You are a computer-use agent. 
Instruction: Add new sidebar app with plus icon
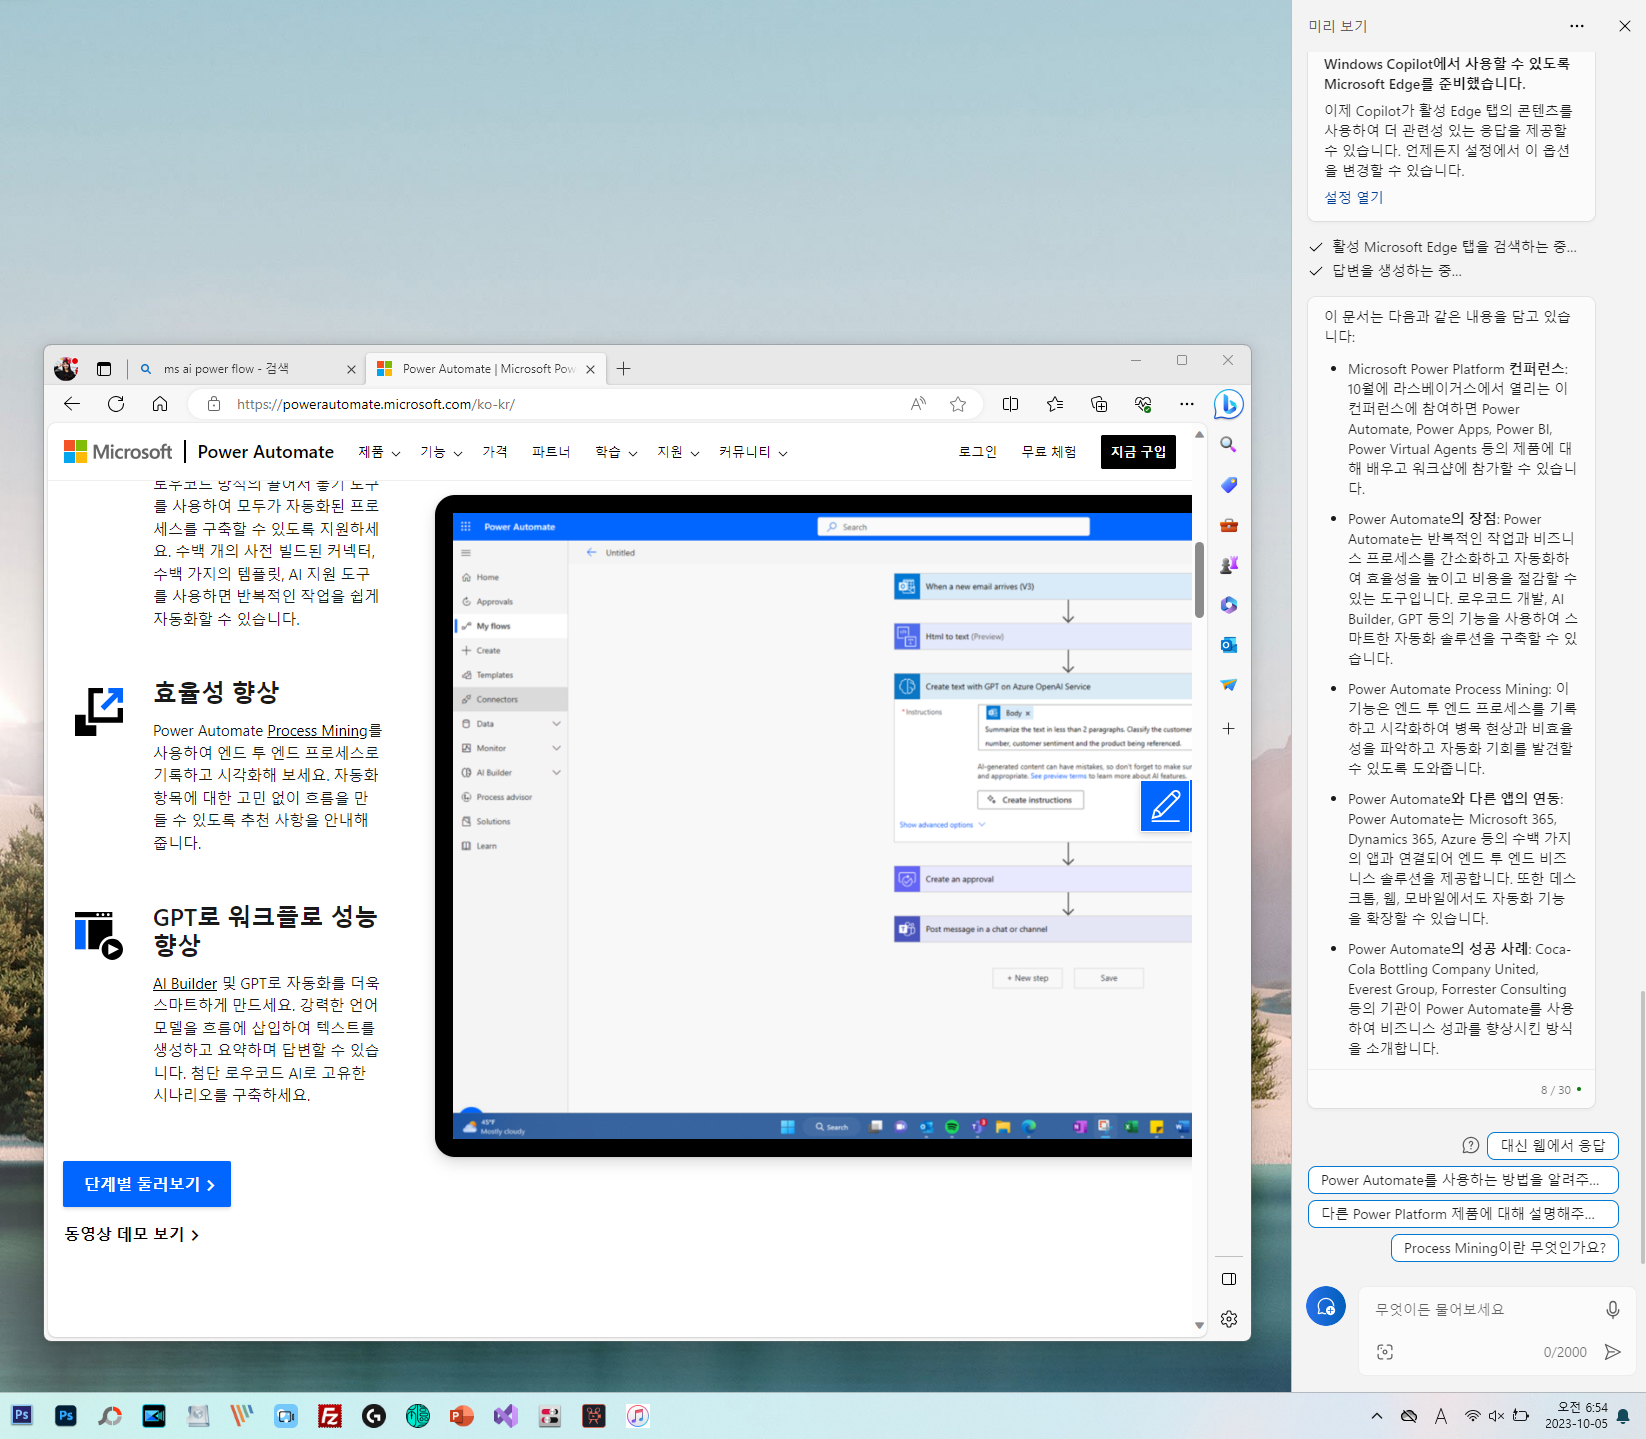[1229, 729]
